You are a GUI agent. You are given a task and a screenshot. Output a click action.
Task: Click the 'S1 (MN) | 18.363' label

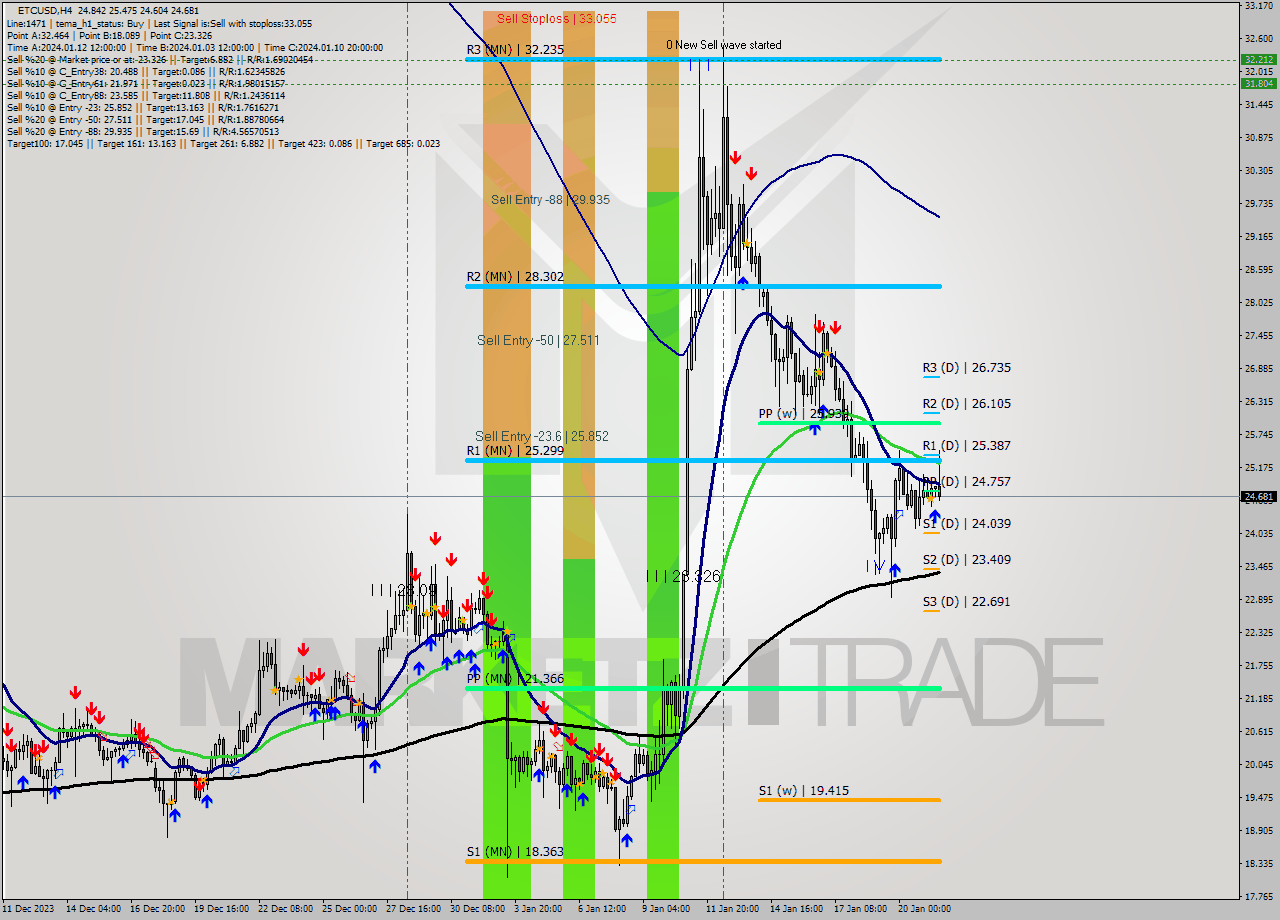click(514, 851)
